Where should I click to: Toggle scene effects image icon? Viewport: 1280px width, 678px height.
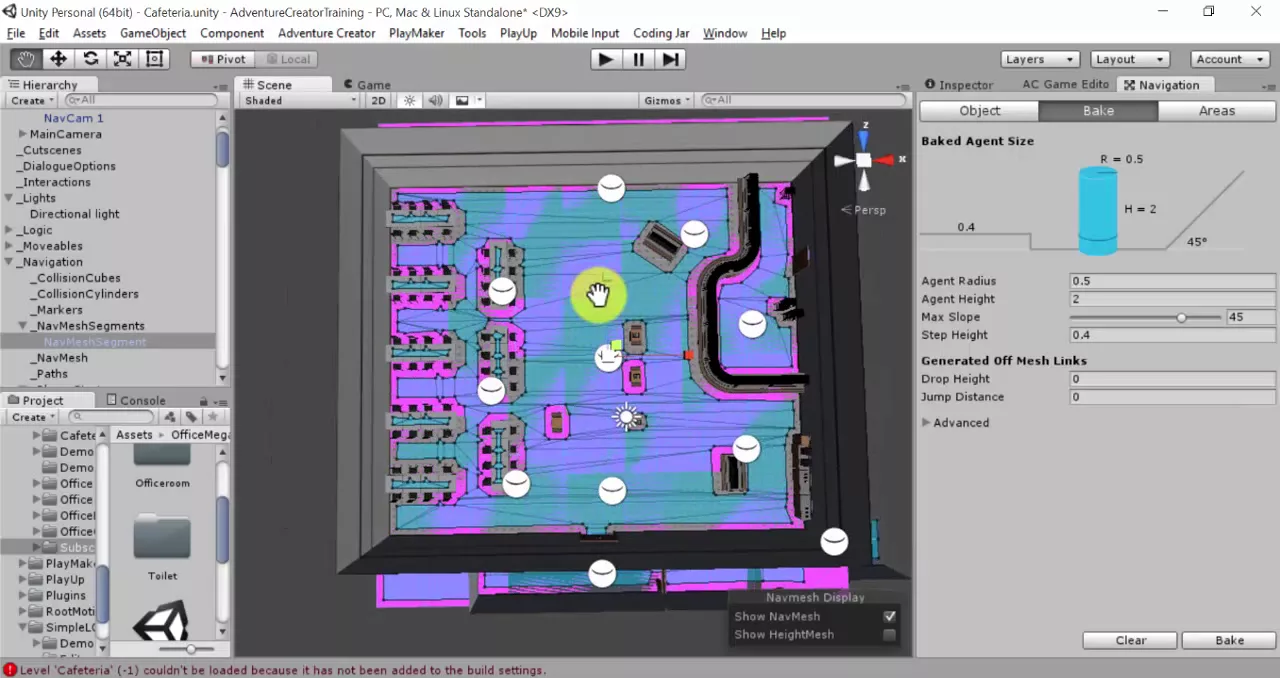coord(462,100)
